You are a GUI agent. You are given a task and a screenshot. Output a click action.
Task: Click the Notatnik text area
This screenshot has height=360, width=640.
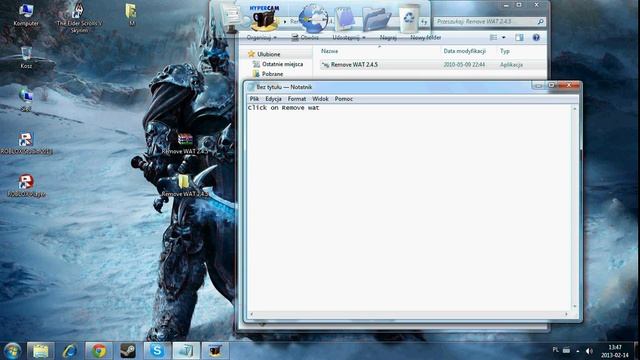pyautogui.click(x=409, y=207)
